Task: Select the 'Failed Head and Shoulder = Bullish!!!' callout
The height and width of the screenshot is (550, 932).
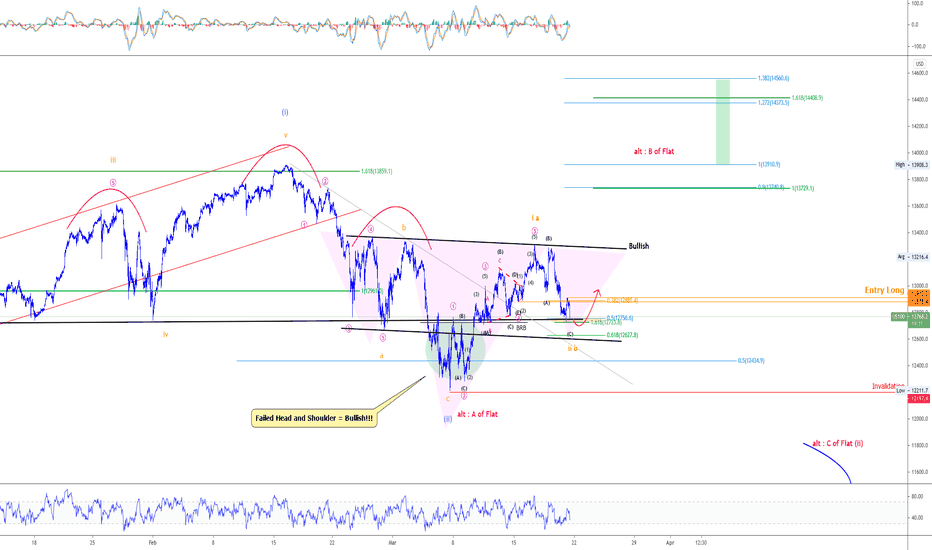Action: [x=314, y=418]
